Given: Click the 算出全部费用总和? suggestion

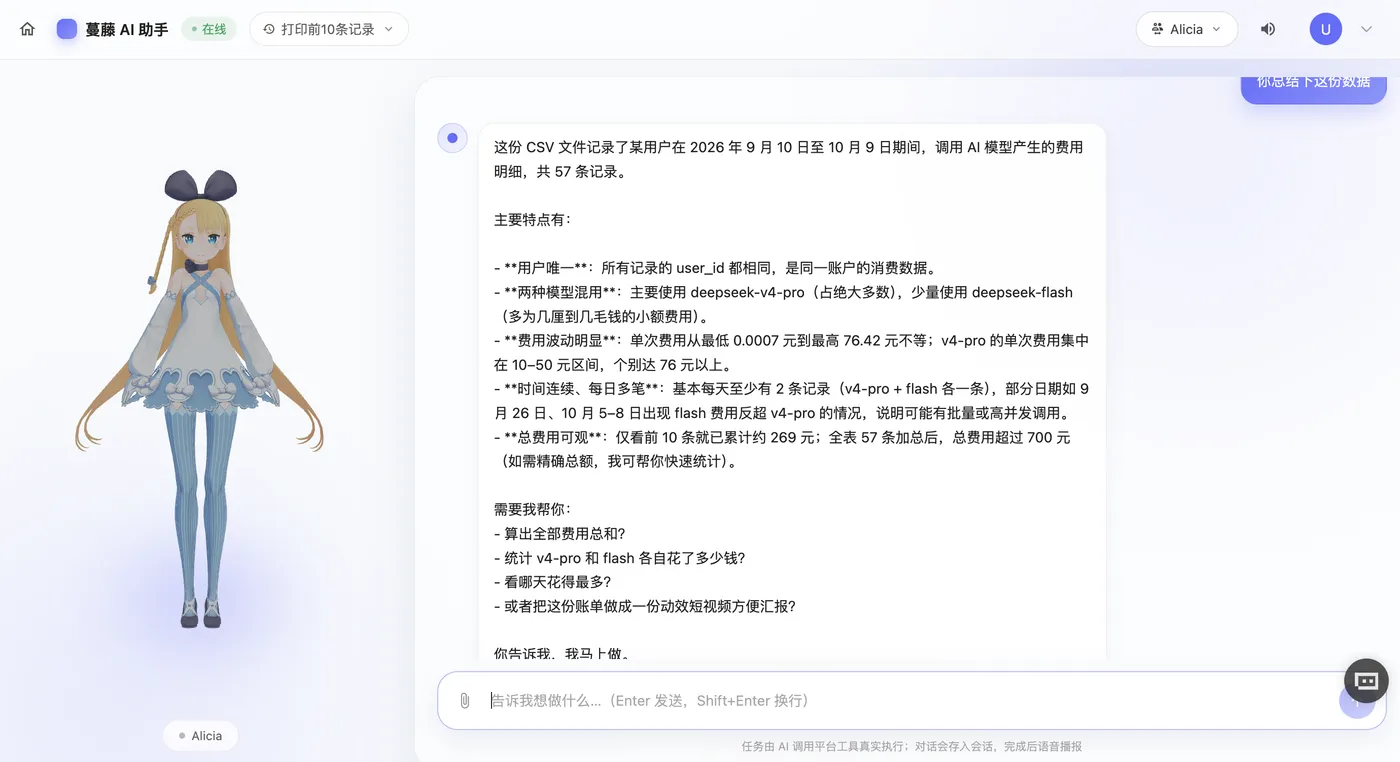Looking at the screenshot, I should pos(559,533).
